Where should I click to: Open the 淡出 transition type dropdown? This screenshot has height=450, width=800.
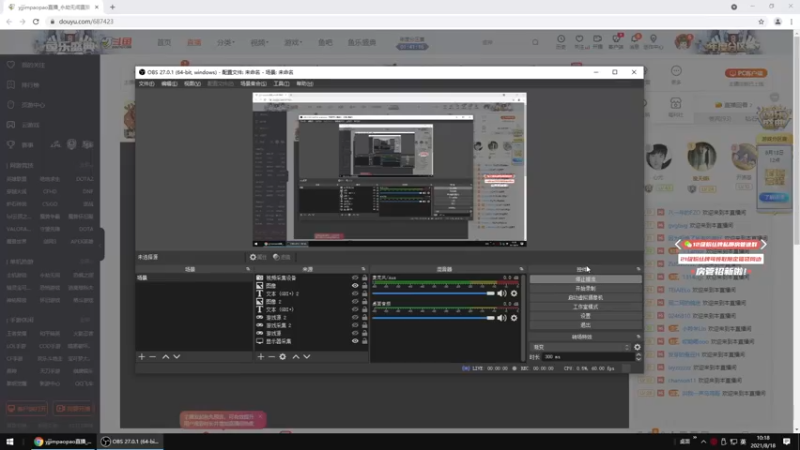tap(581, 347)
